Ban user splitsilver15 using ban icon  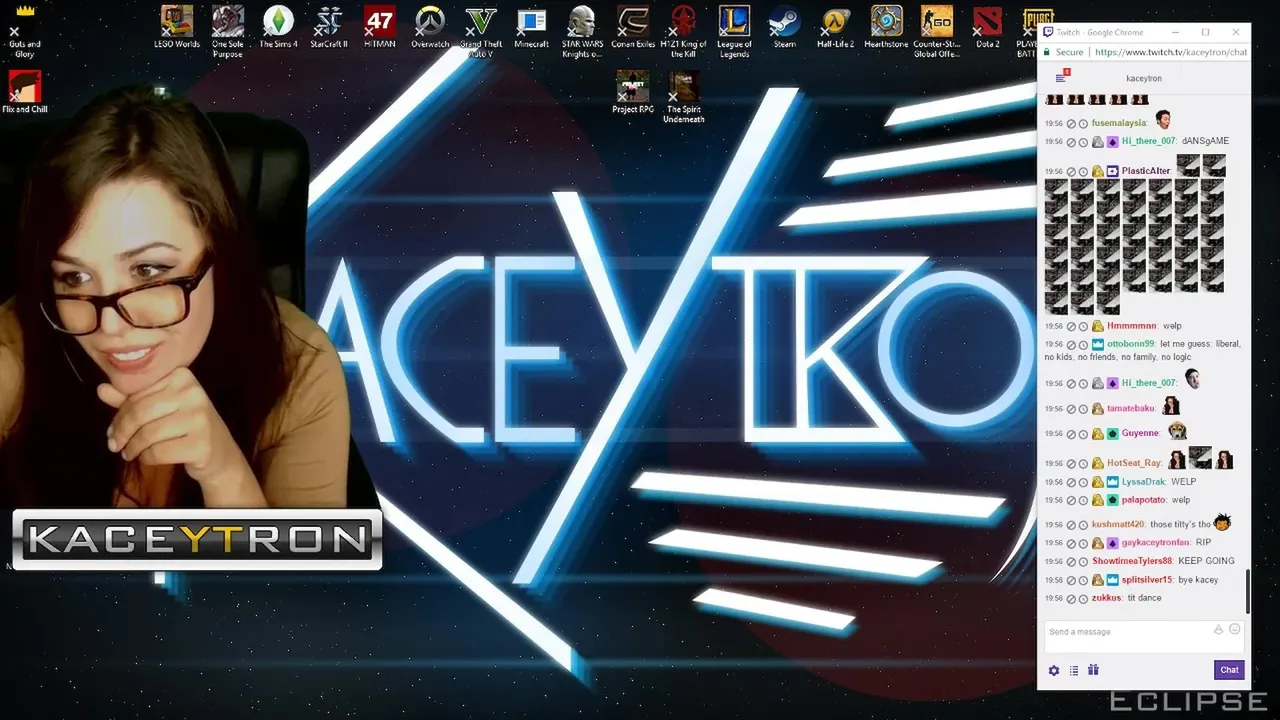[x=1071, y=580]
